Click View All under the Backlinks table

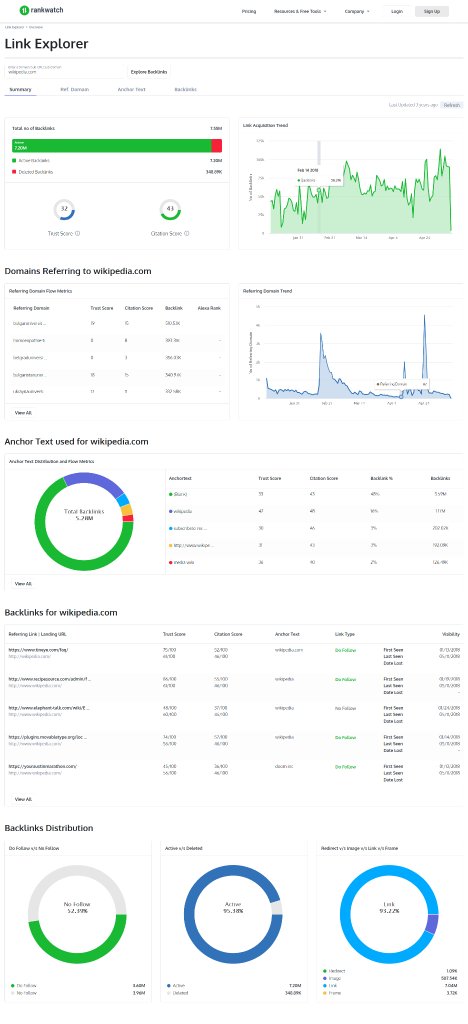[x=23, y=799]
